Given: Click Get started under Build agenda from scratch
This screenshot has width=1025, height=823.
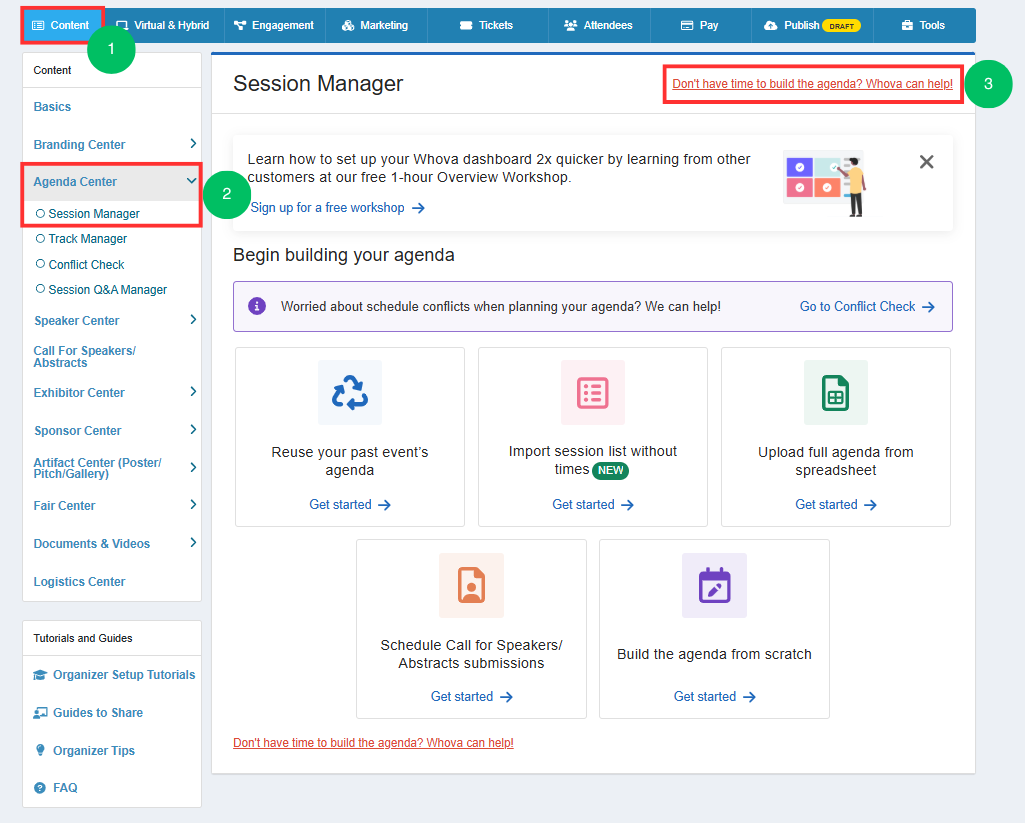Looking at the screenshot, I should point(714,697).
